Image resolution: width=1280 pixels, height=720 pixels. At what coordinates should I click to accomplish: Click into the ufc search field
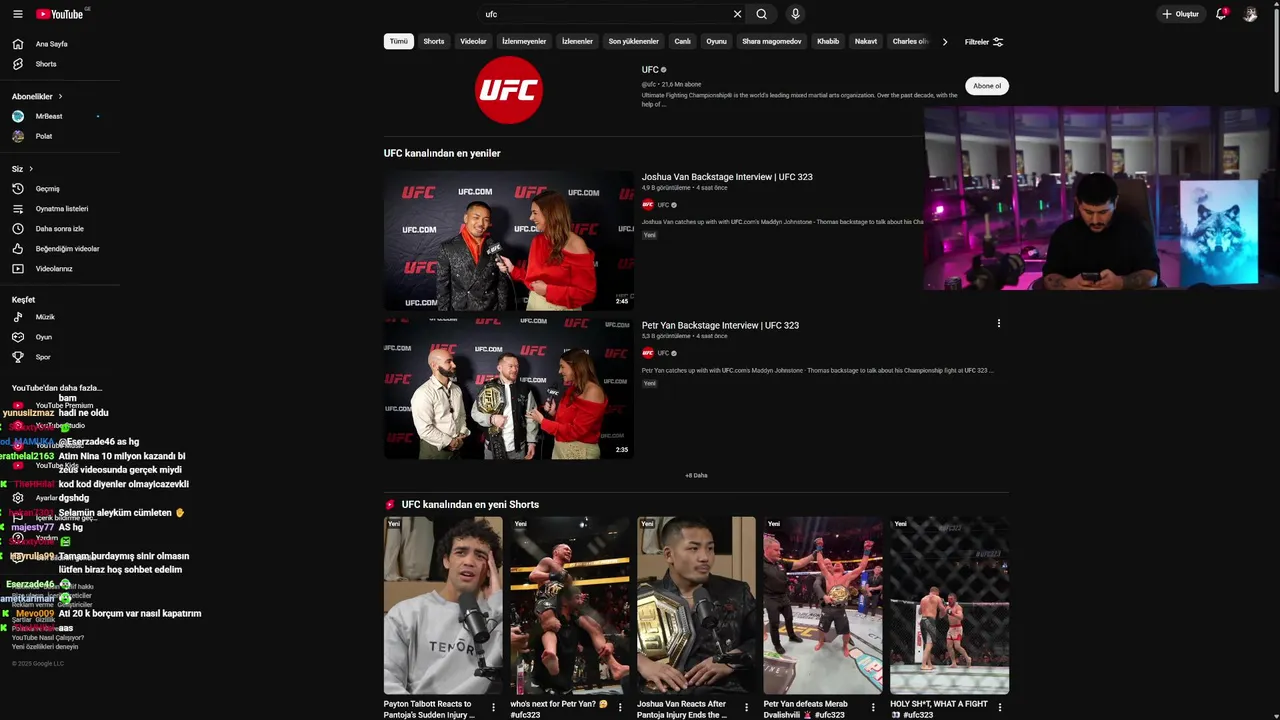tap(605, 14)
